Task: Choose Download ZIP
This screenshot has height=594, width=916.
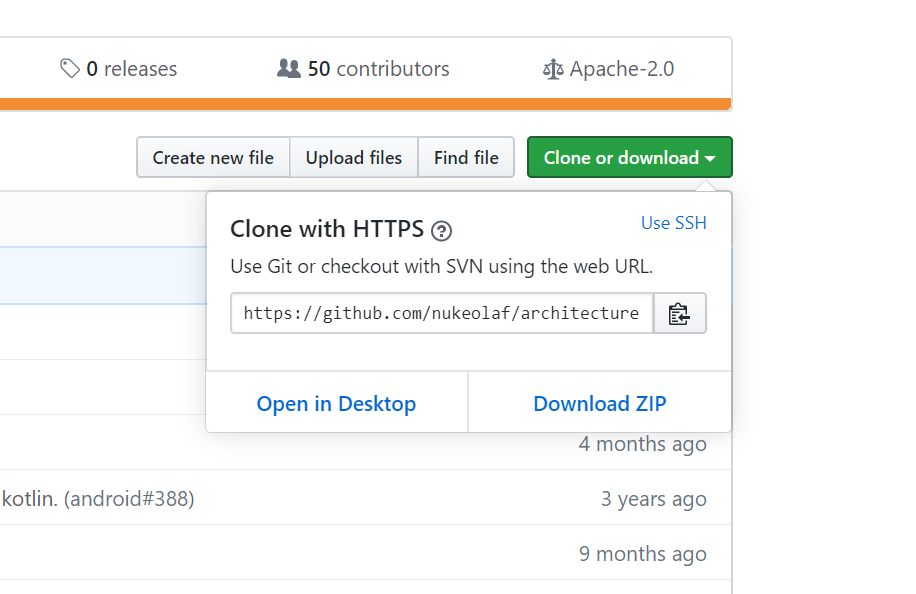Action: [x=600, y=403]
